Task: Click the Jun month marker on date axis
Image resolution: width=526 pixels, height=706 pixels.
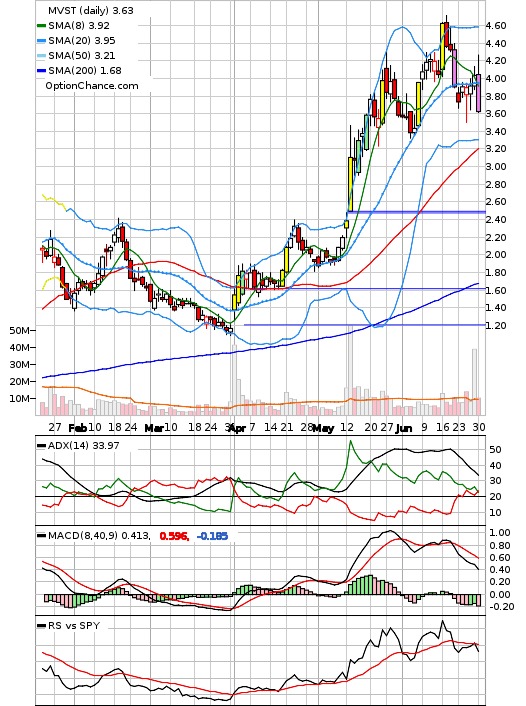Action: tap(404, 428)
